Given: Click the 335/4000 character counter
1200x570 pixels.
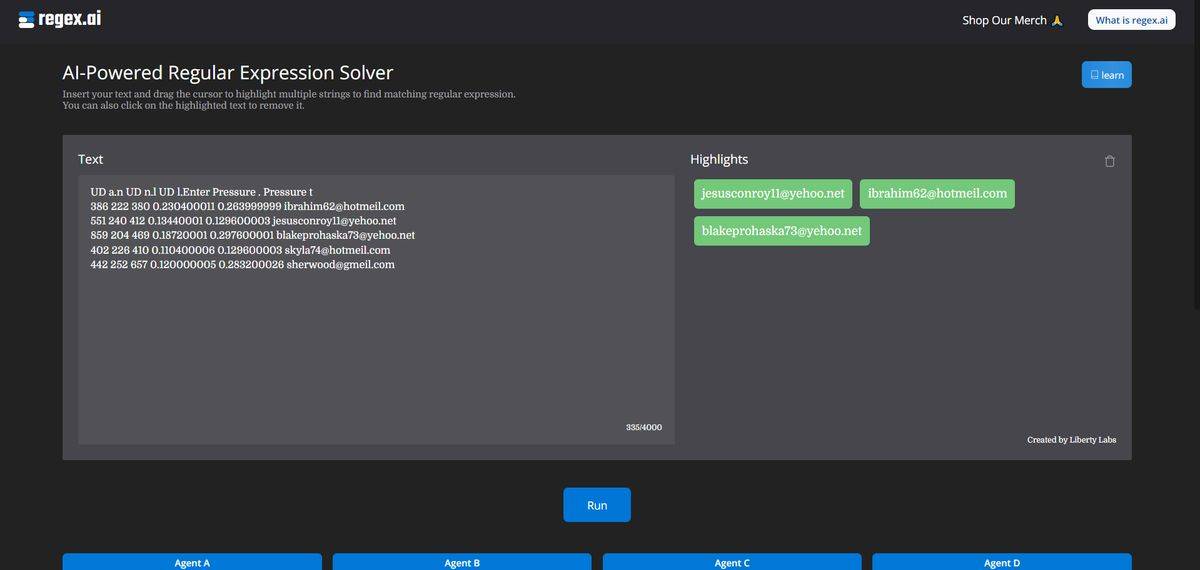Looking at the screenshot, I should [x=643, y=428].
